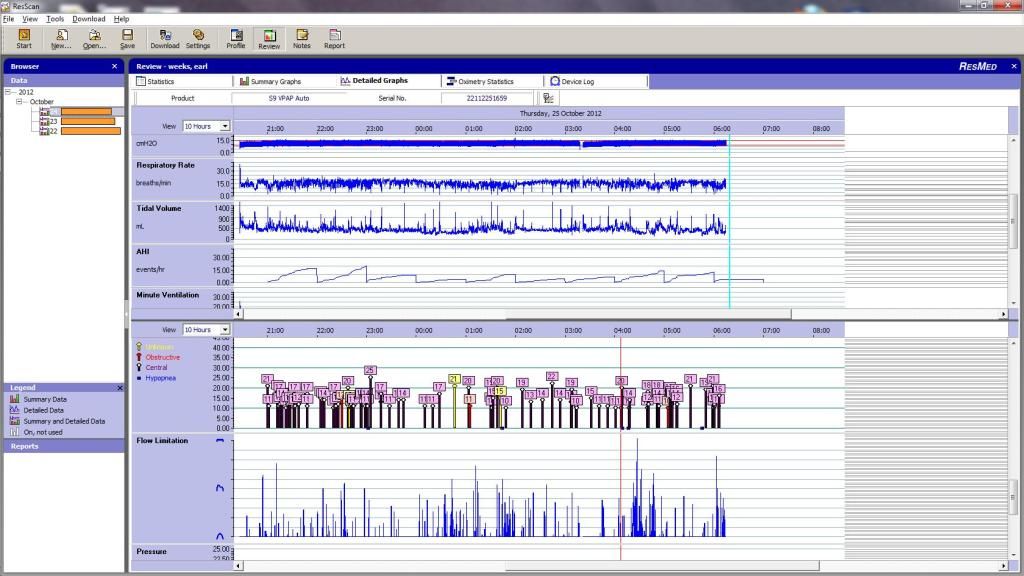This screenshot has height=576, width=1024.
Task: Click the cyan cursor line in upper graph
Action: [x=729, y=222]
